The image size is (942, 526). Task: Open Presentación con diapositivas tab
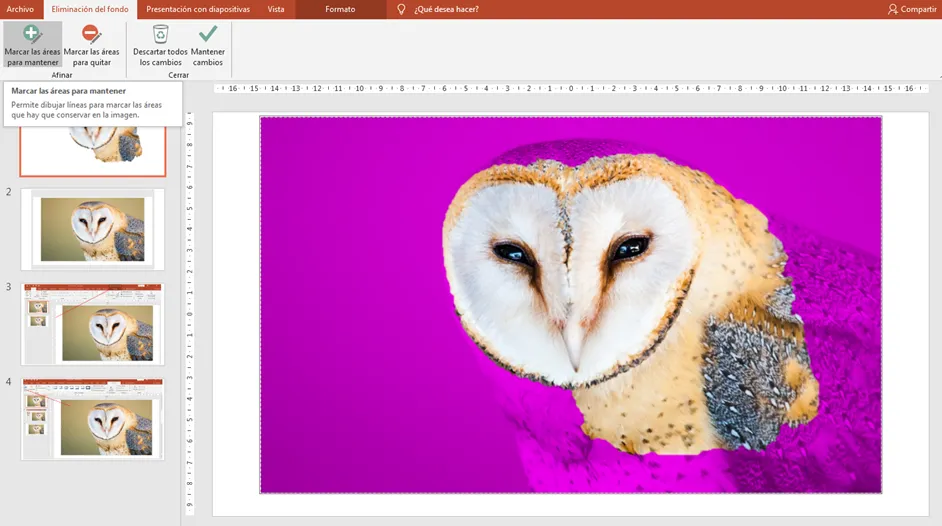(198, 9)
